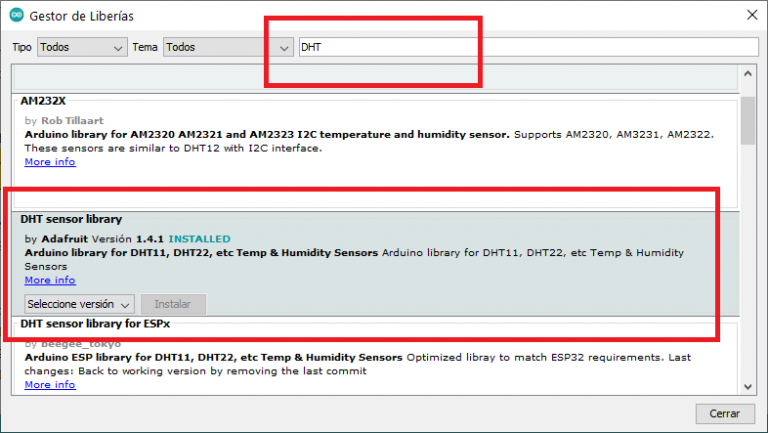Image resolution: width=768 pixels, height=433 pixels.
Task: Close the Gestor de Librerías window with X
Action: [x=751, y=15]
